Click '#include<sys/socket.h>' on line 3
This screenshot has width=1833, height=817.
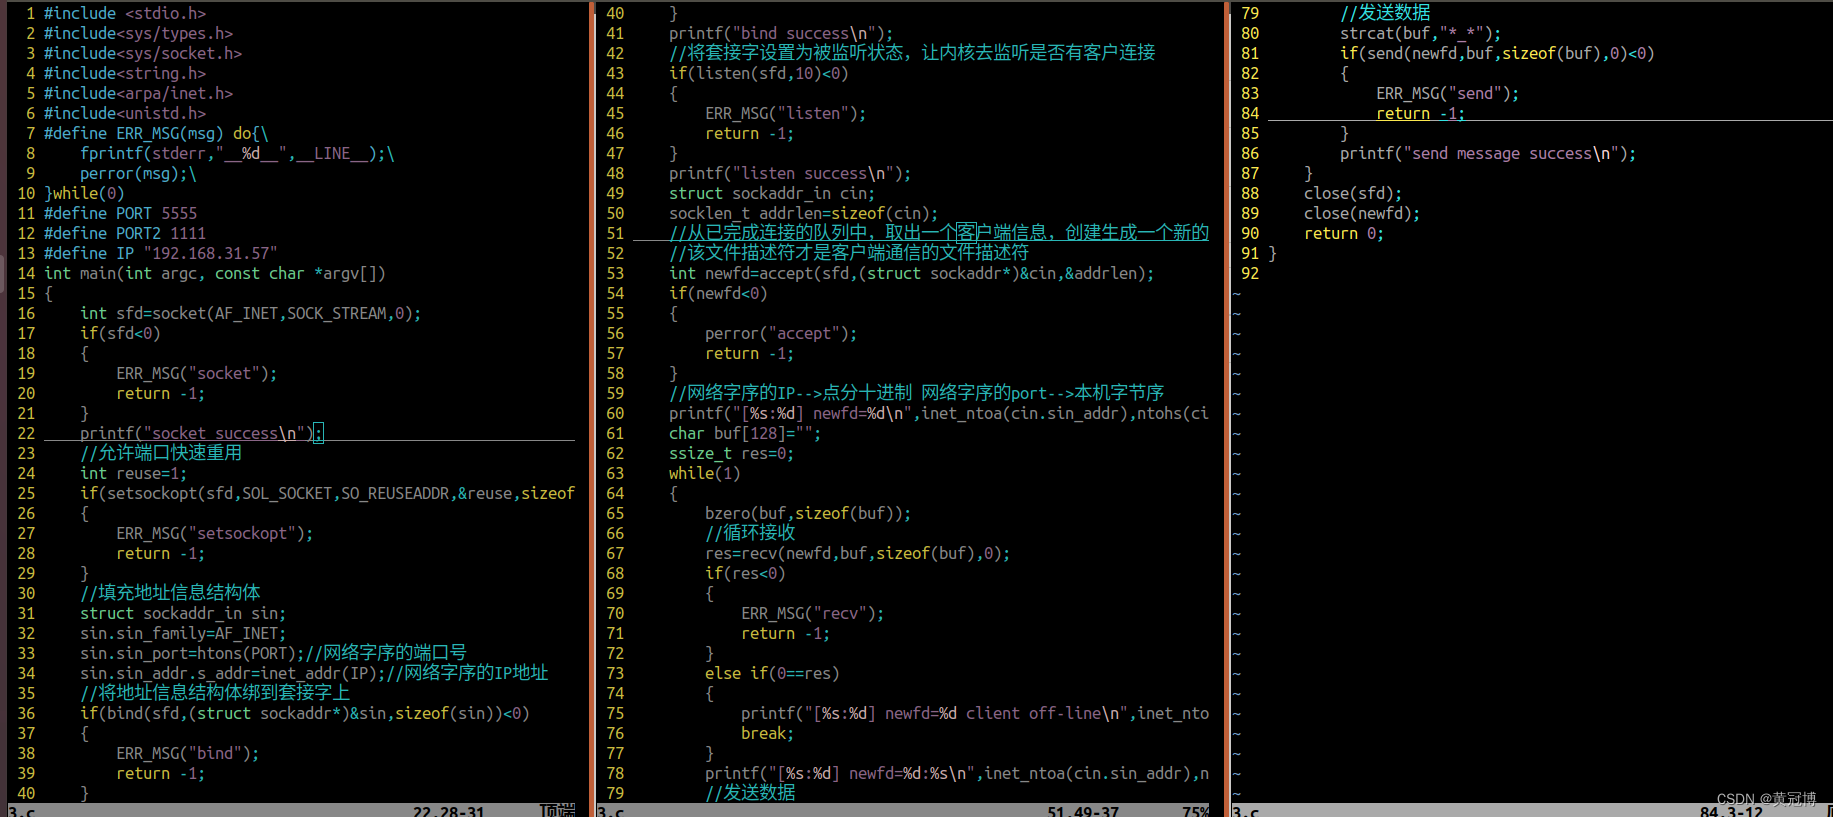pyautogui.click(x=143, y=53)
